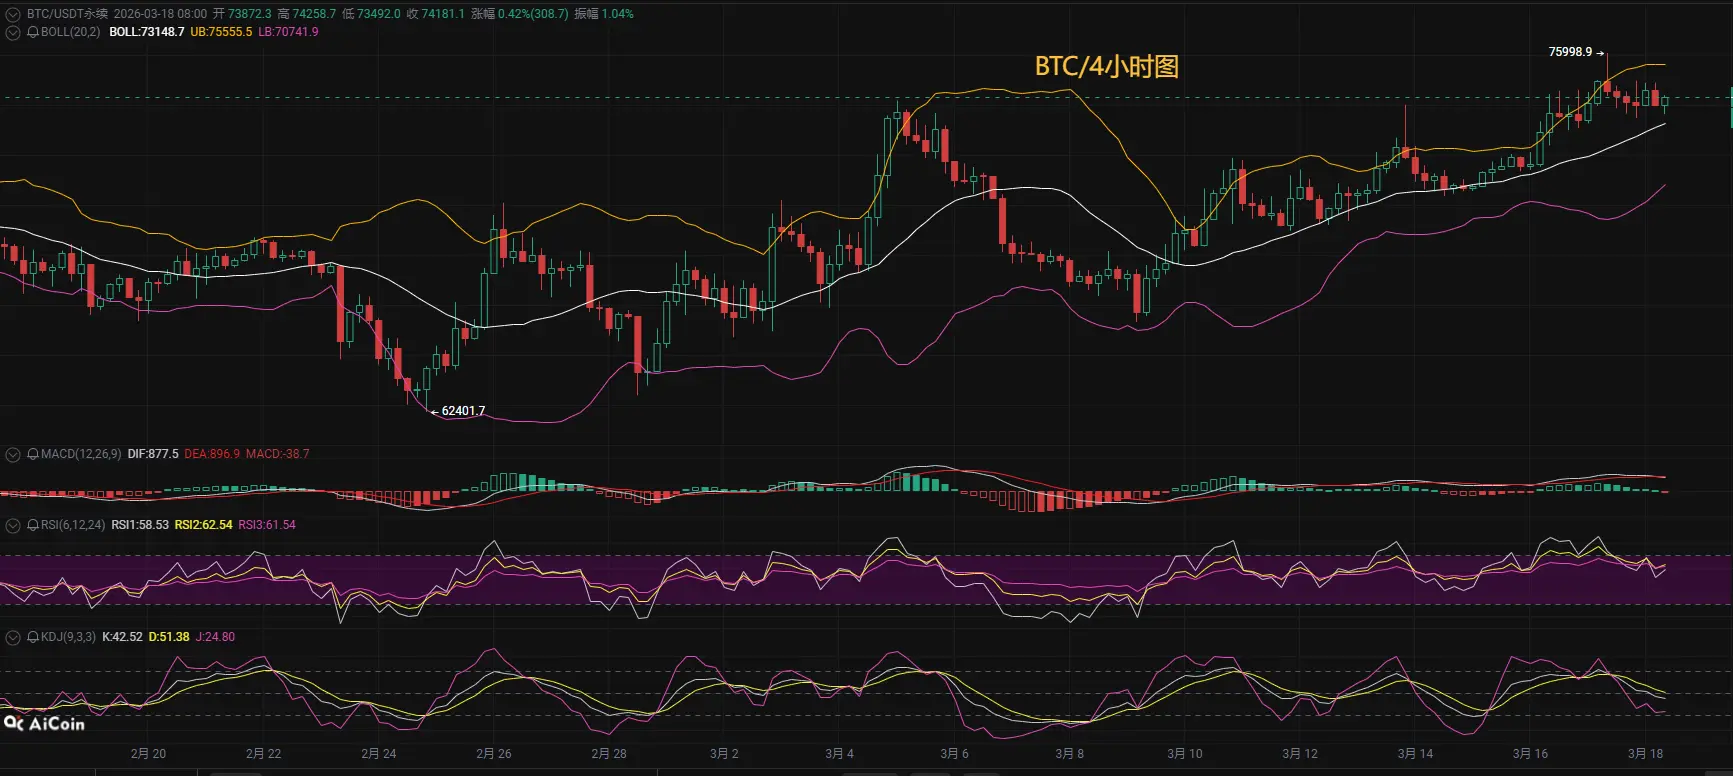
Task: Select the 62401.7 low price marker
Action: tap(458, 411)
